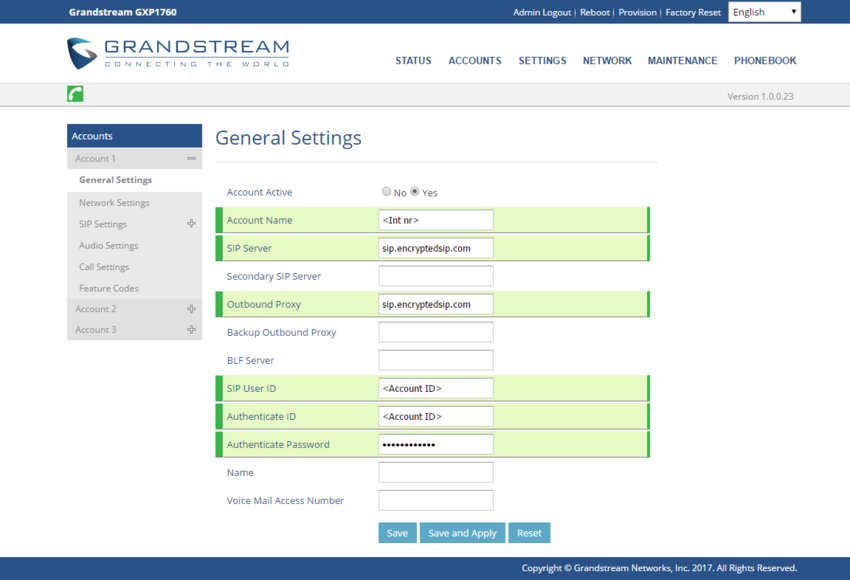Click the Account Active label
Viewport: 850px width, 580px height.
pyautogui.click(x=259, y=192)
